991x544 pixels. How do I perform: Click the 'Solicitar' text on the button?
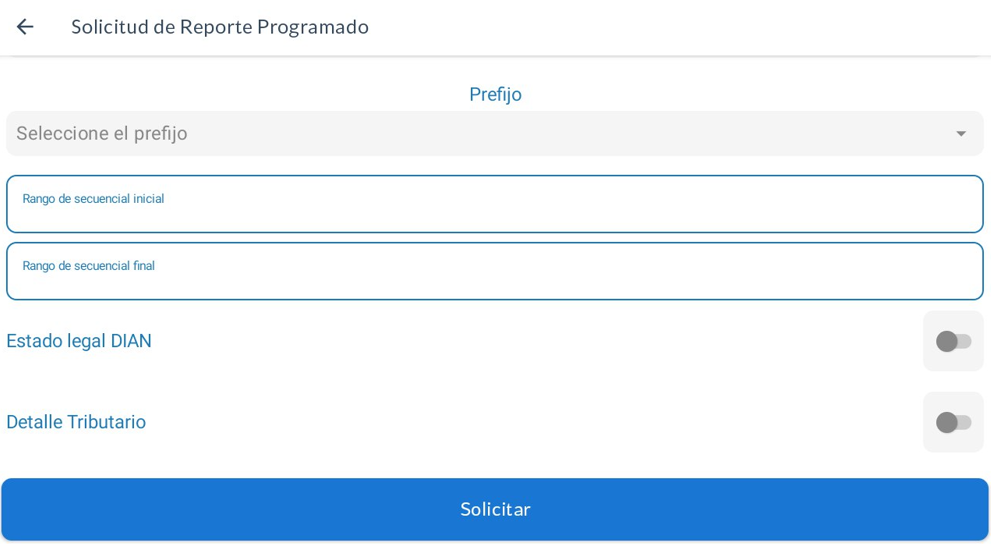[495, 509]
